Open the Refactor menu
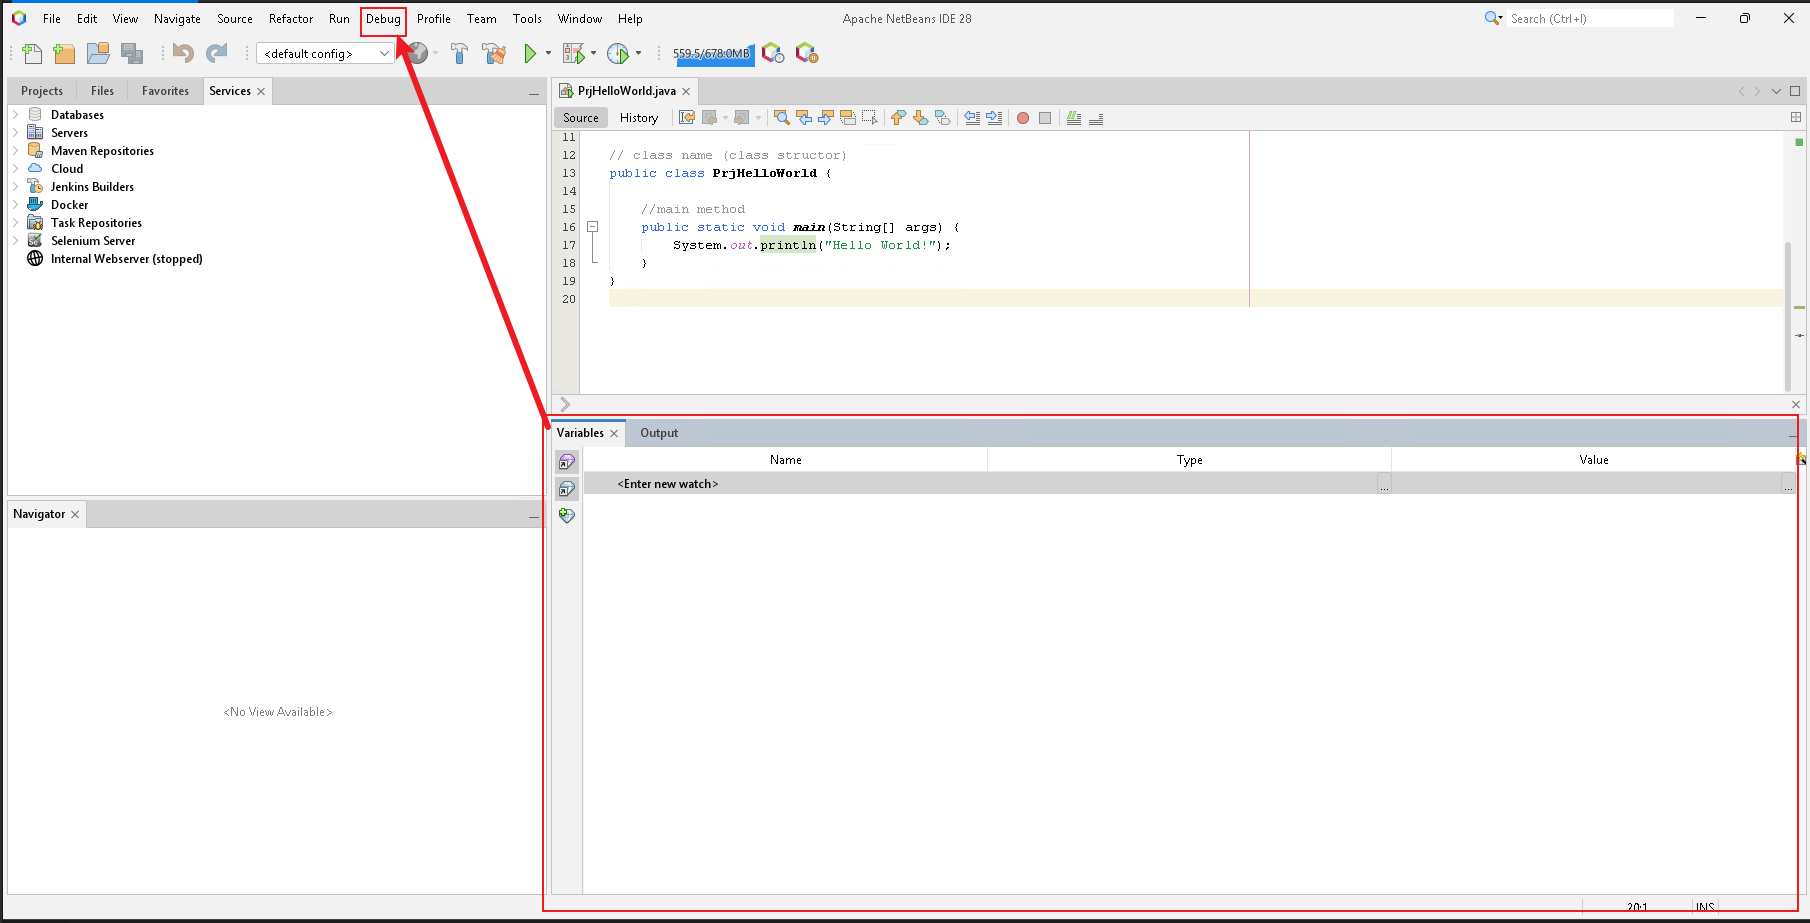 pos(291,19)
